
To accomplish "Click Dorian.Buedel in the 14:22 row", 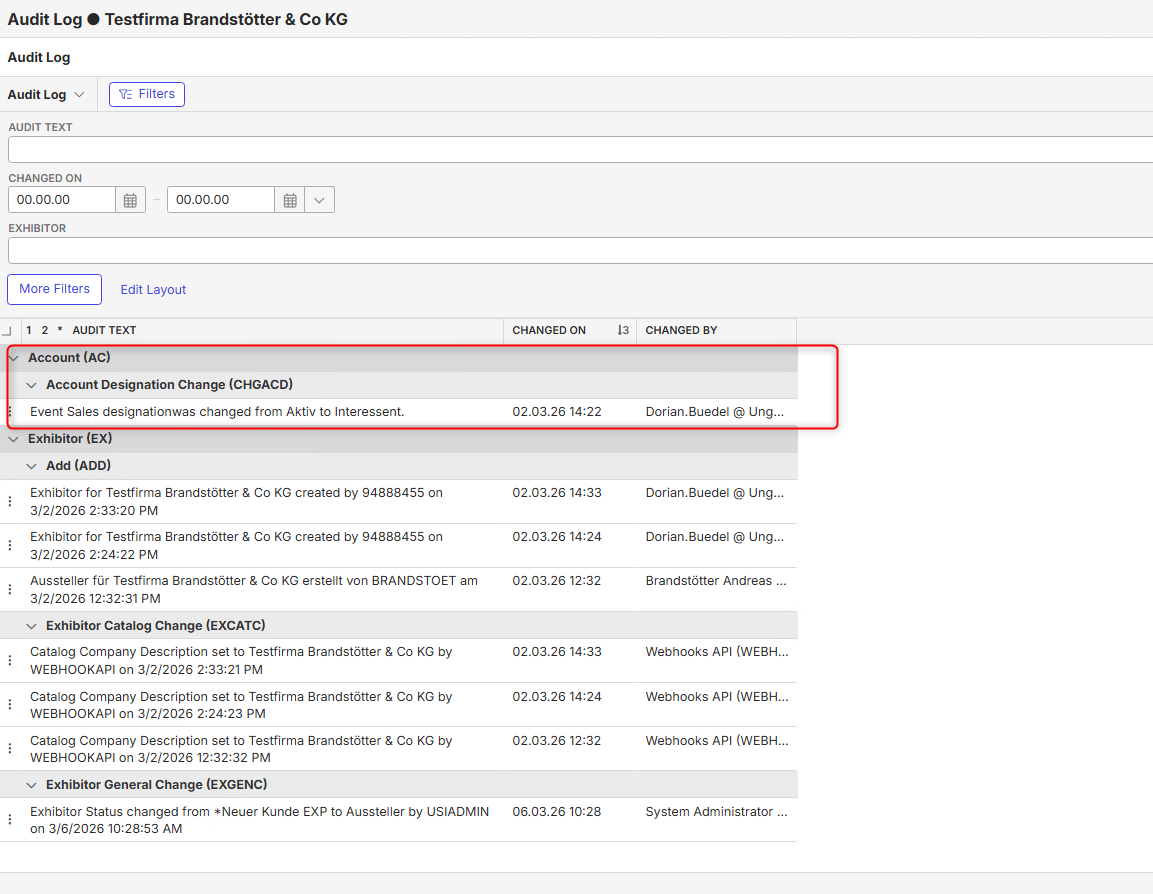I will coord(715,412).
